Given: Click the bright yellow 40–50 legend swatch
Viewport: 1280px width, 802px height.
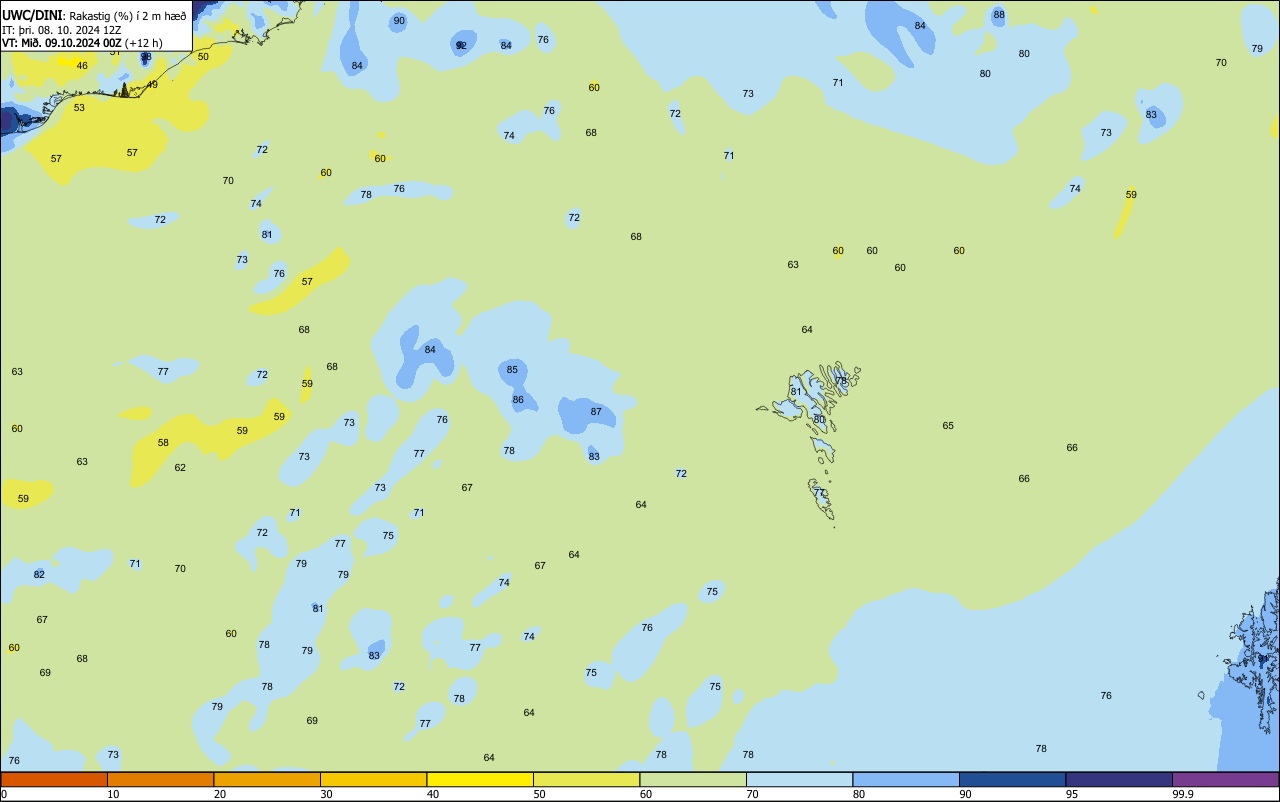Looking at the screenshot, I should coord(480,779).
